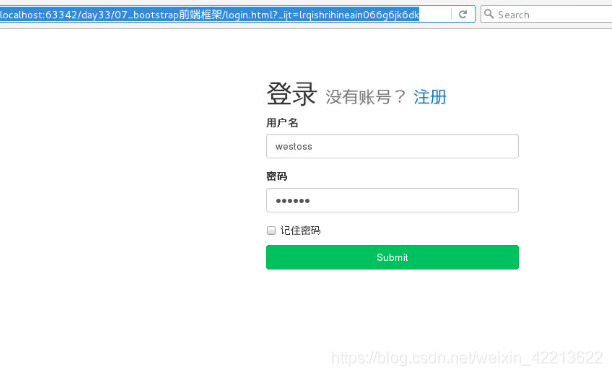The height and width of the screenshot is (376, 612).
Task: Click the 密码 password field
Action: coord(392,201)
